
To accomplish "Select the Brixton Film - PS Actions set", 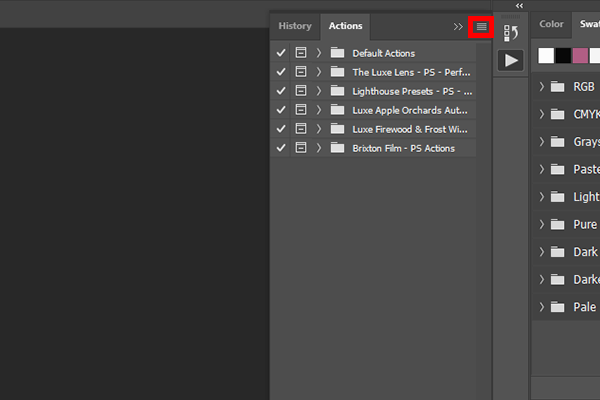I will [403, 148].
